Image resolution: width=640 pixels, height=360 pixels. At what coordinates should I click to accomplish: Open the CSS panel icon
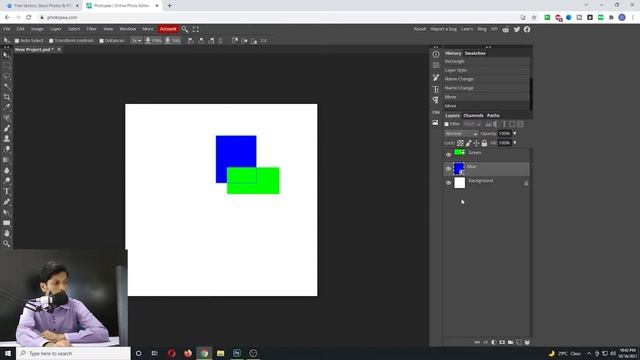(436, 112)
